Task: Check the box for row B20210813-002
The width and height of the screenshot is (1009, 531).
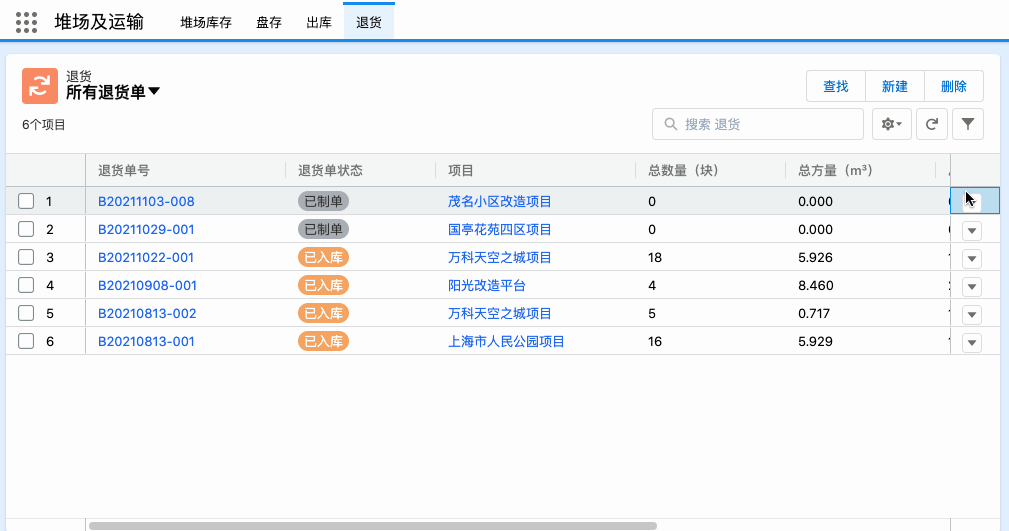Action: tap(26, 313)
